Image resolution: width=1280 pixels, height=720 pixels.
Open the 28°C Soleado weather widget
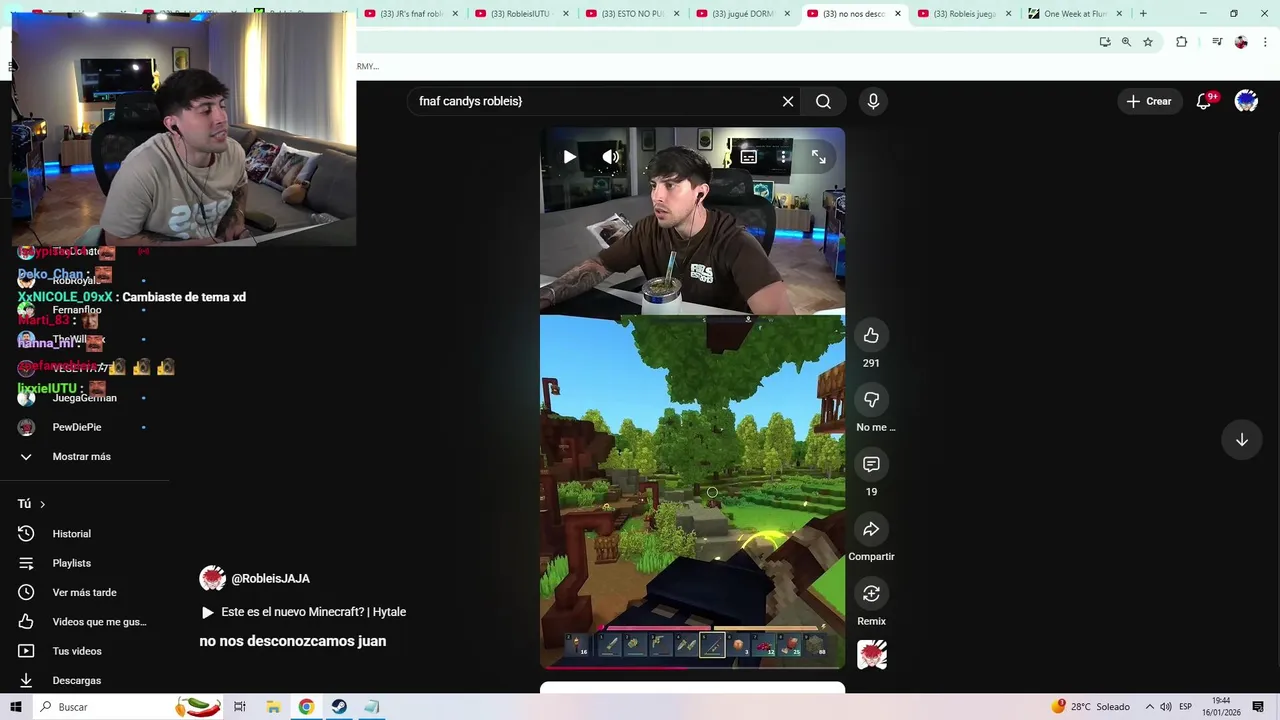[x=1090, y=707]
